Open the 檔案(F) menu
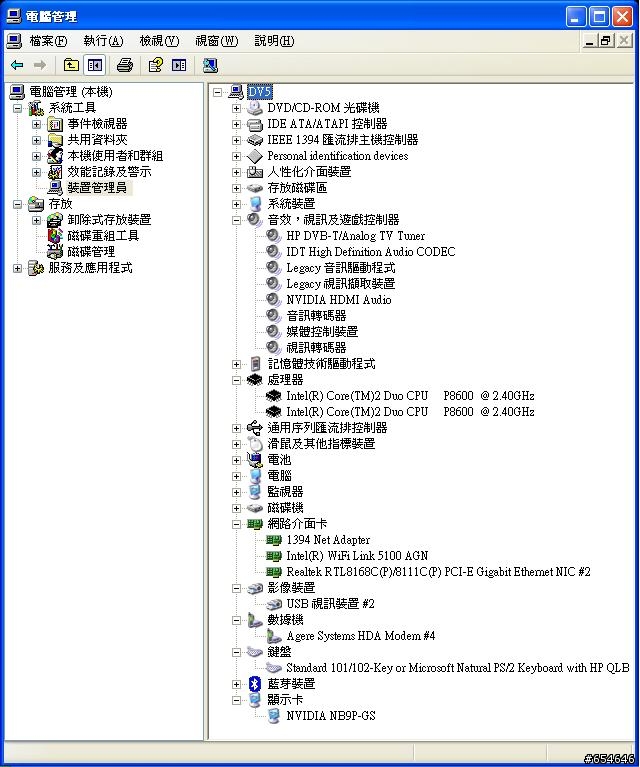Image resolution: width=640 pixels, height=767 pixels. point(48,41)
